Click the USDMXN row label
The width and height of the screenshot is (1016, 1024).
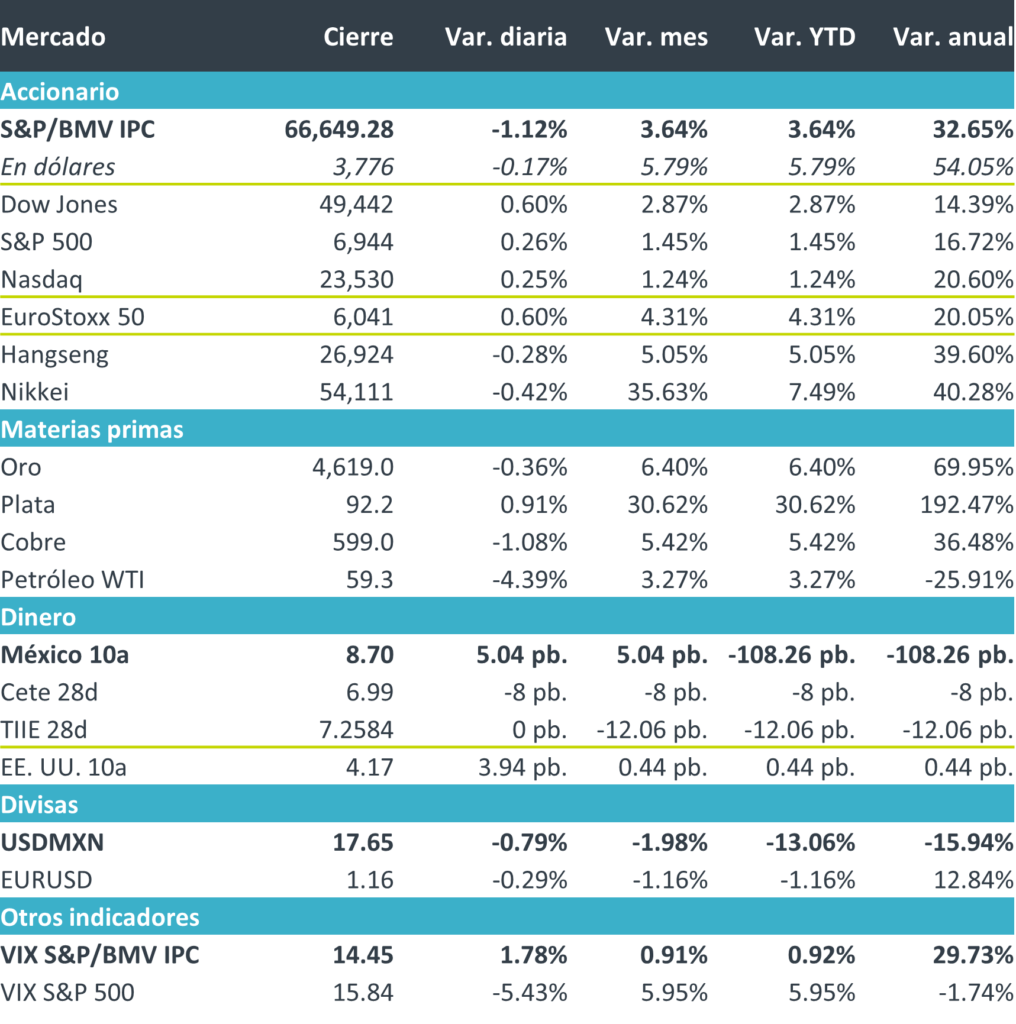coord(53,842)
